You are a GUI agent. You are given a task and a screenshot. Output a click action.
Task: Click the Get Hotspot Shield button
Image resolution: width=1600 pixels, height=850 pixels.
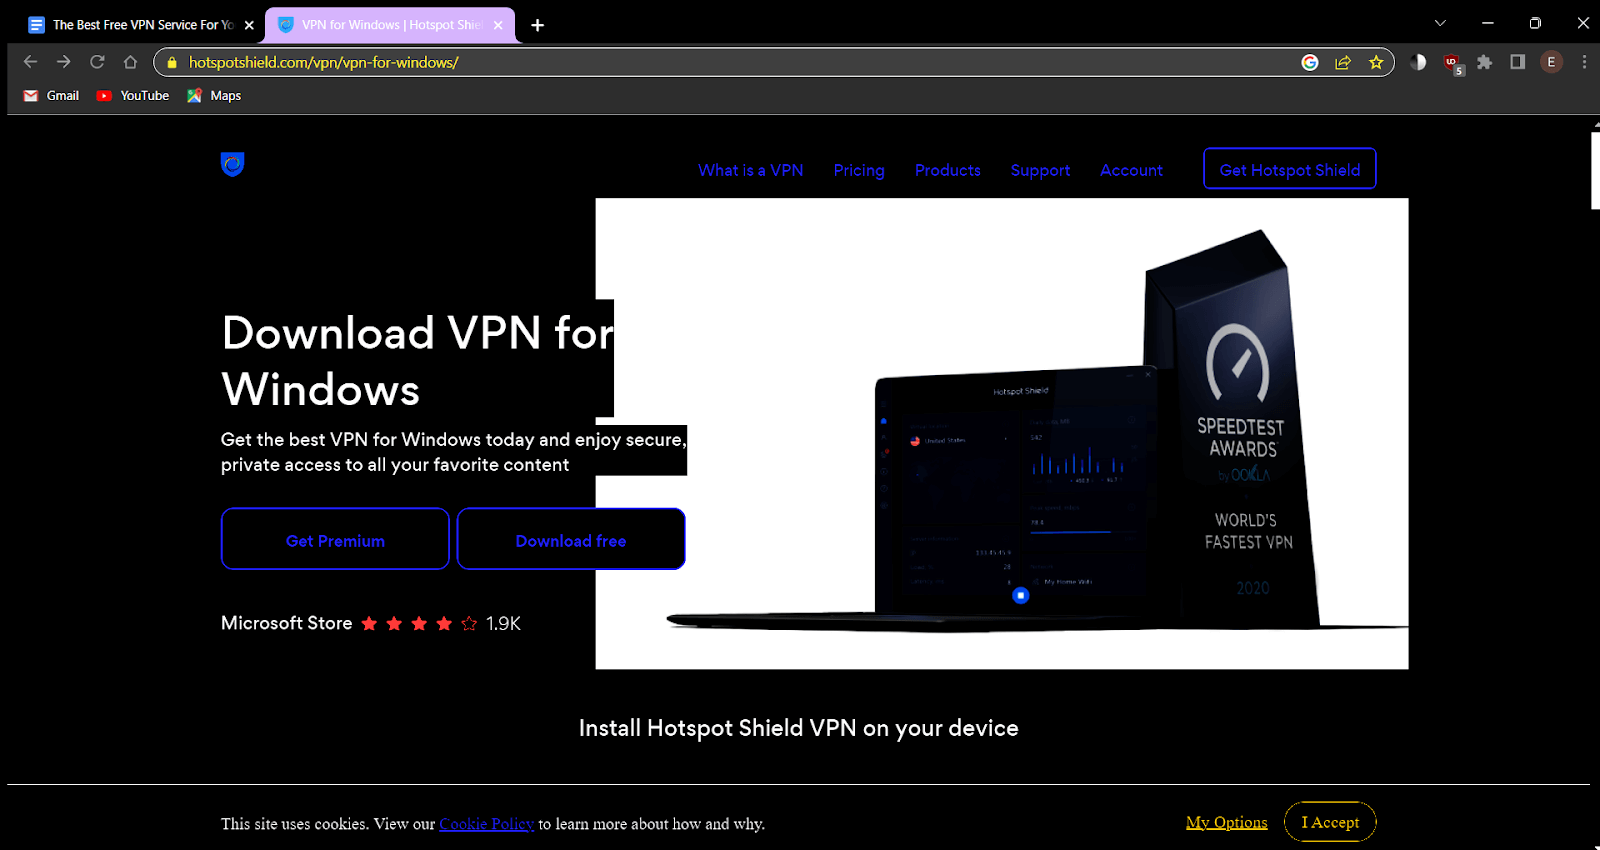tap(1290, 169)
